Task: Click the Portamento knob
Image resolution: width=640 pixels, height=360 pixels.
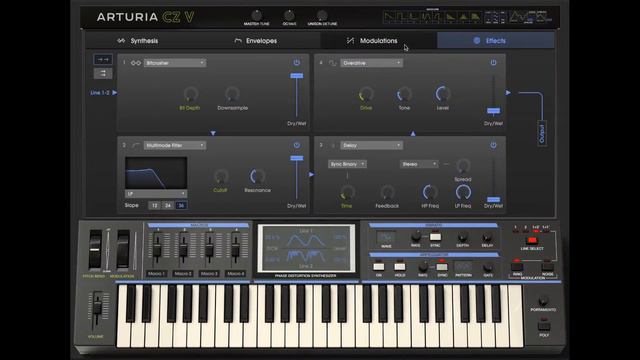Action: point(543,301)
